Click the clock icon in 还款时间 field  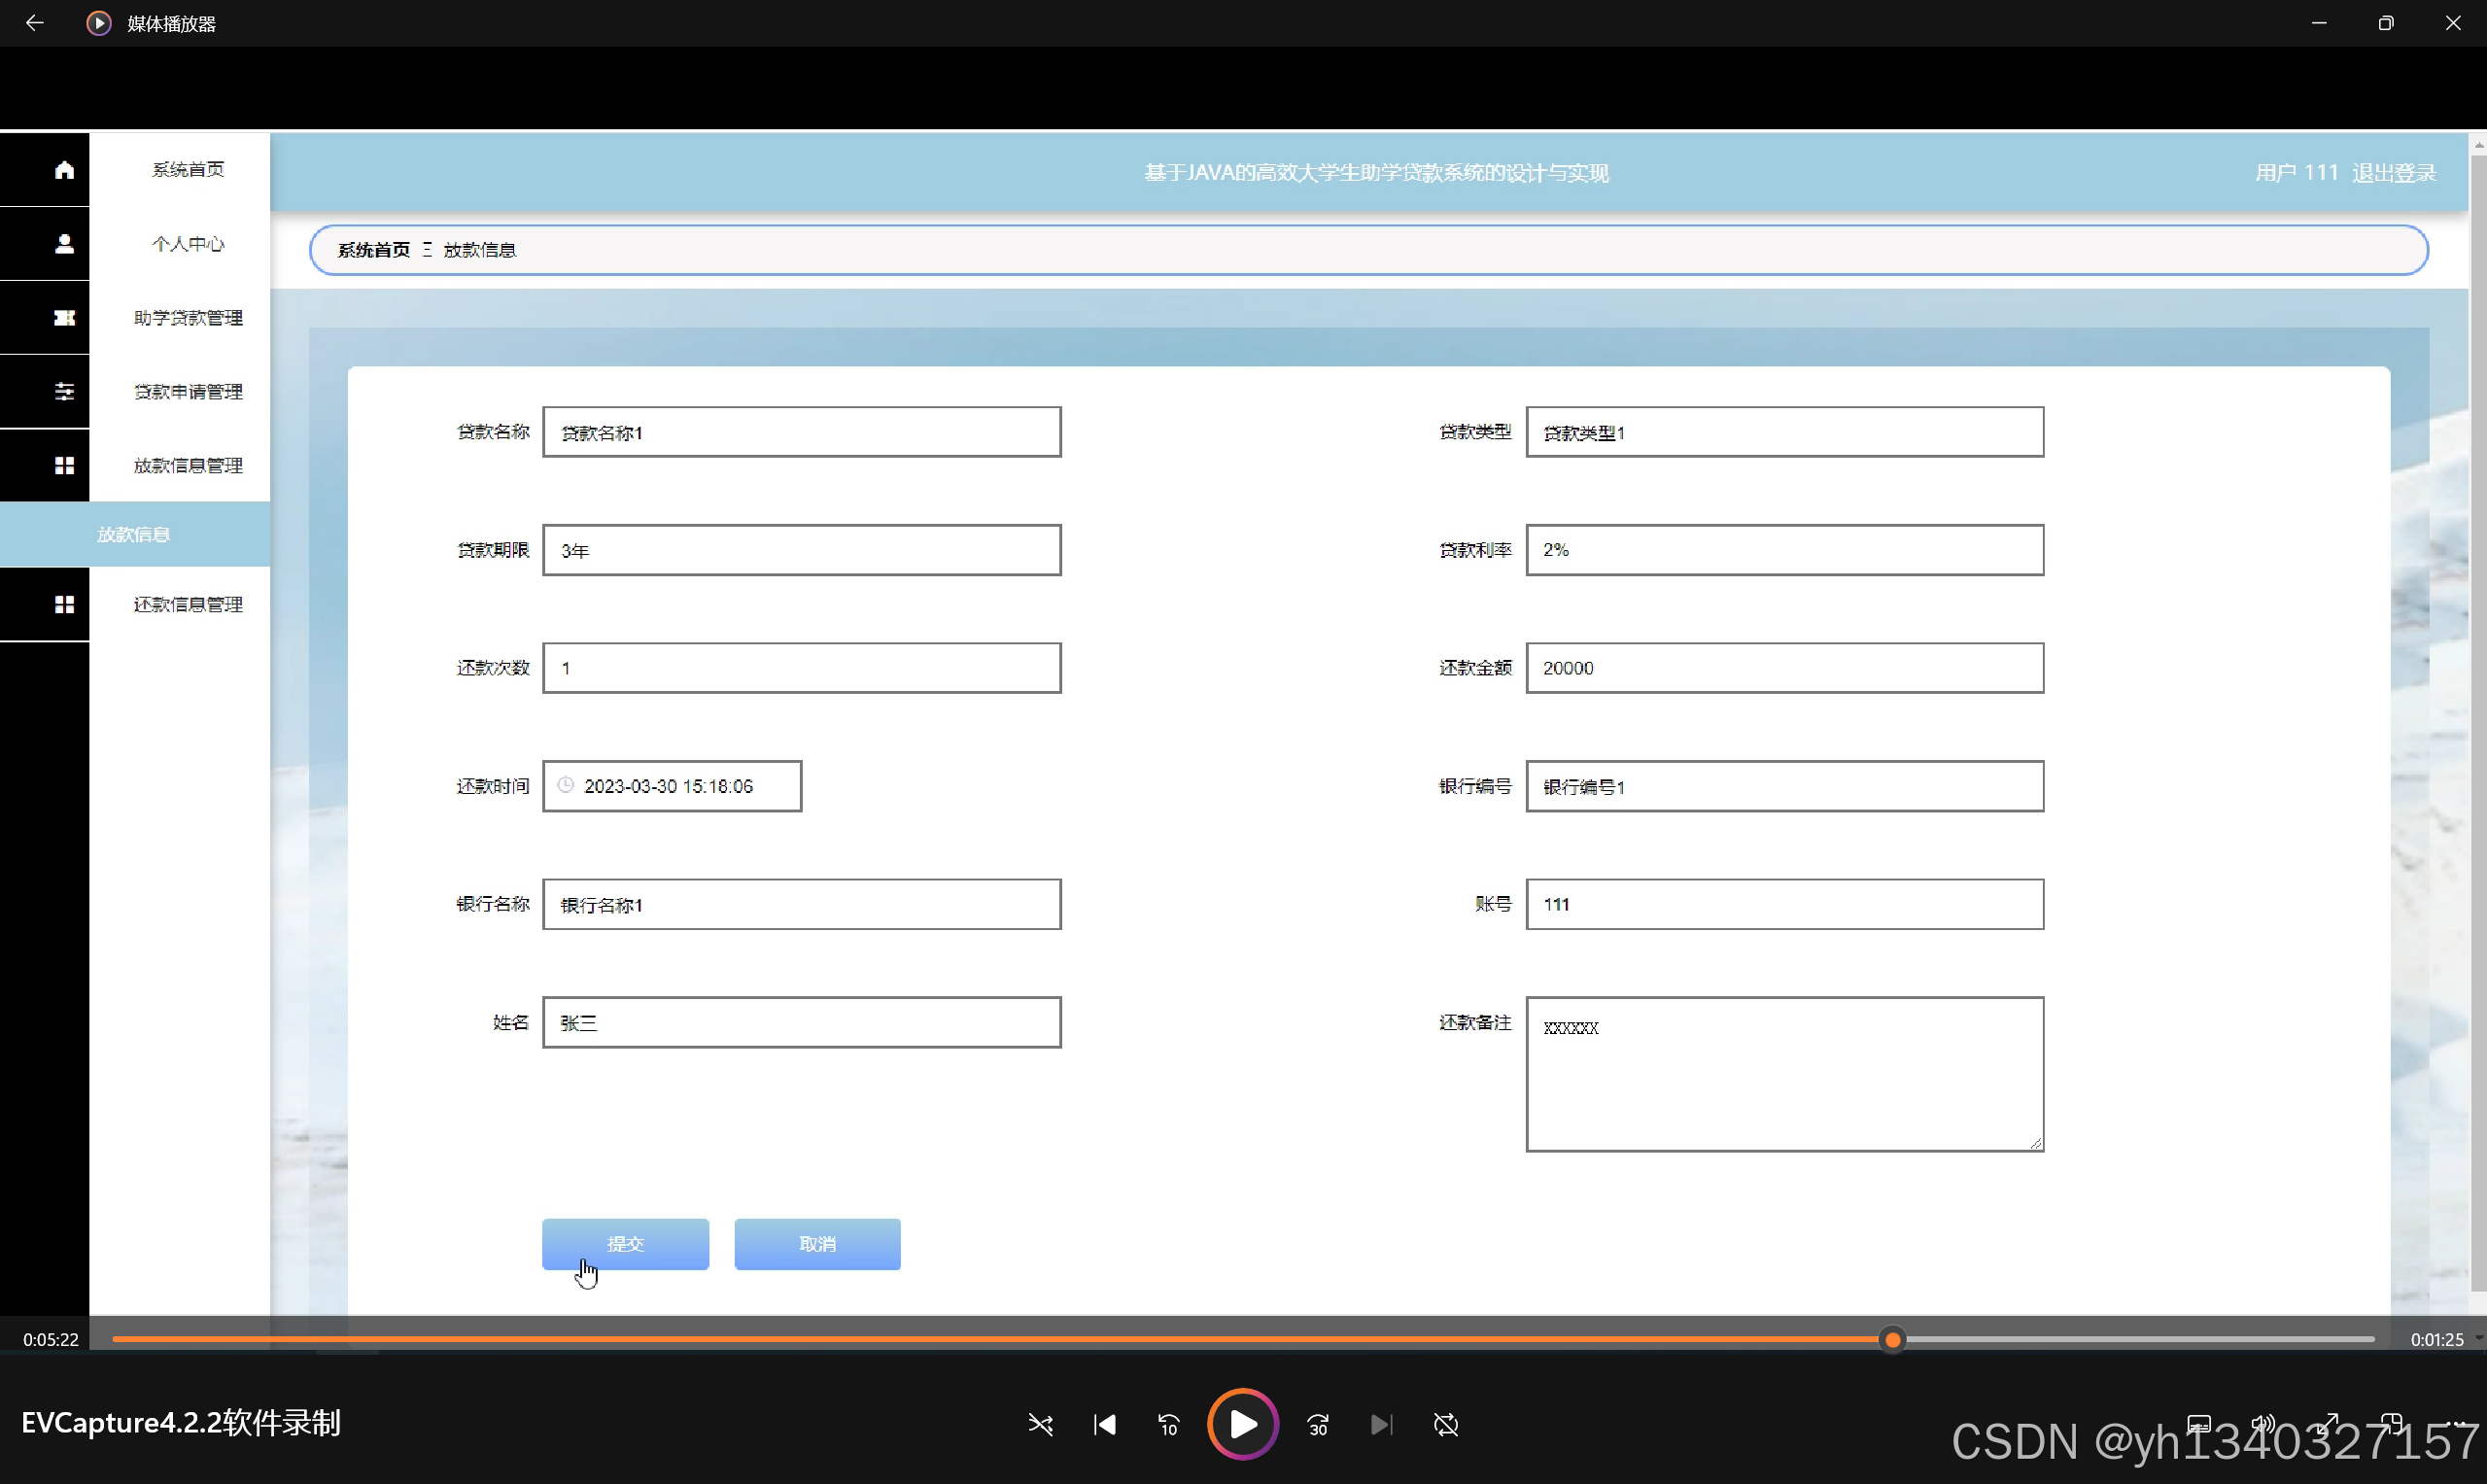[x=565, y=785]
